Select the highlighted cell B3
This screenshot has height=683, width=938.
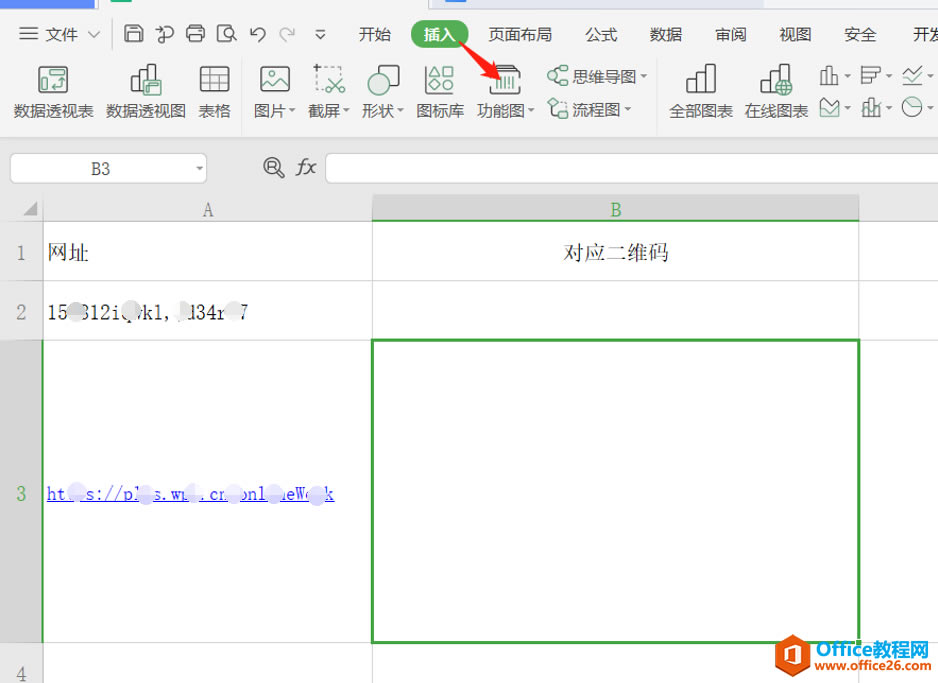pos(616,492)
